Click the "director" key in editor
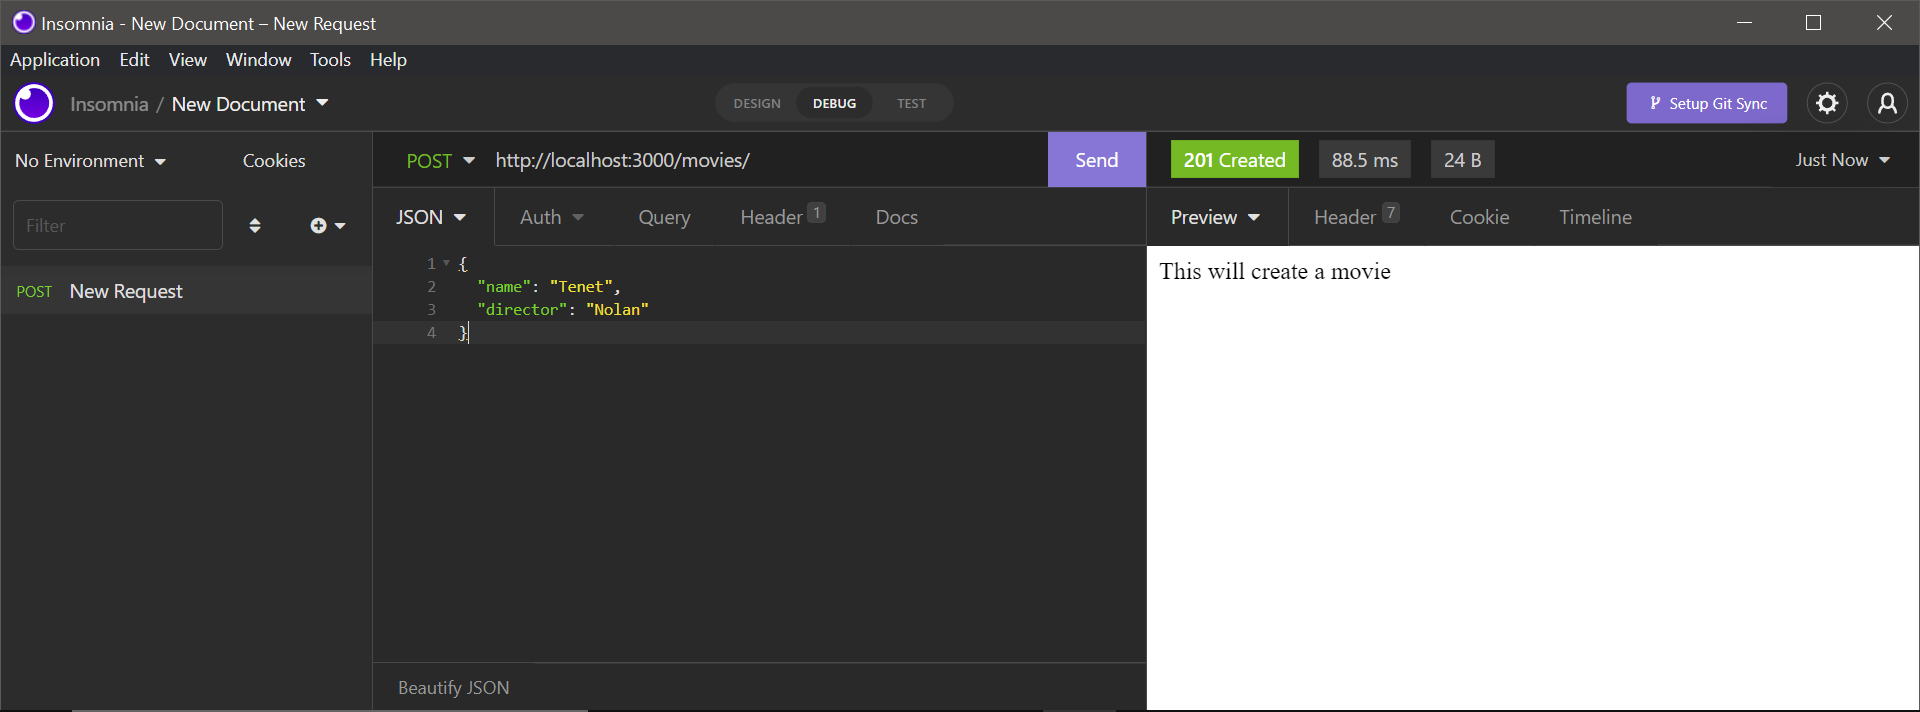The image size is (1920, 712). point(522,309)
